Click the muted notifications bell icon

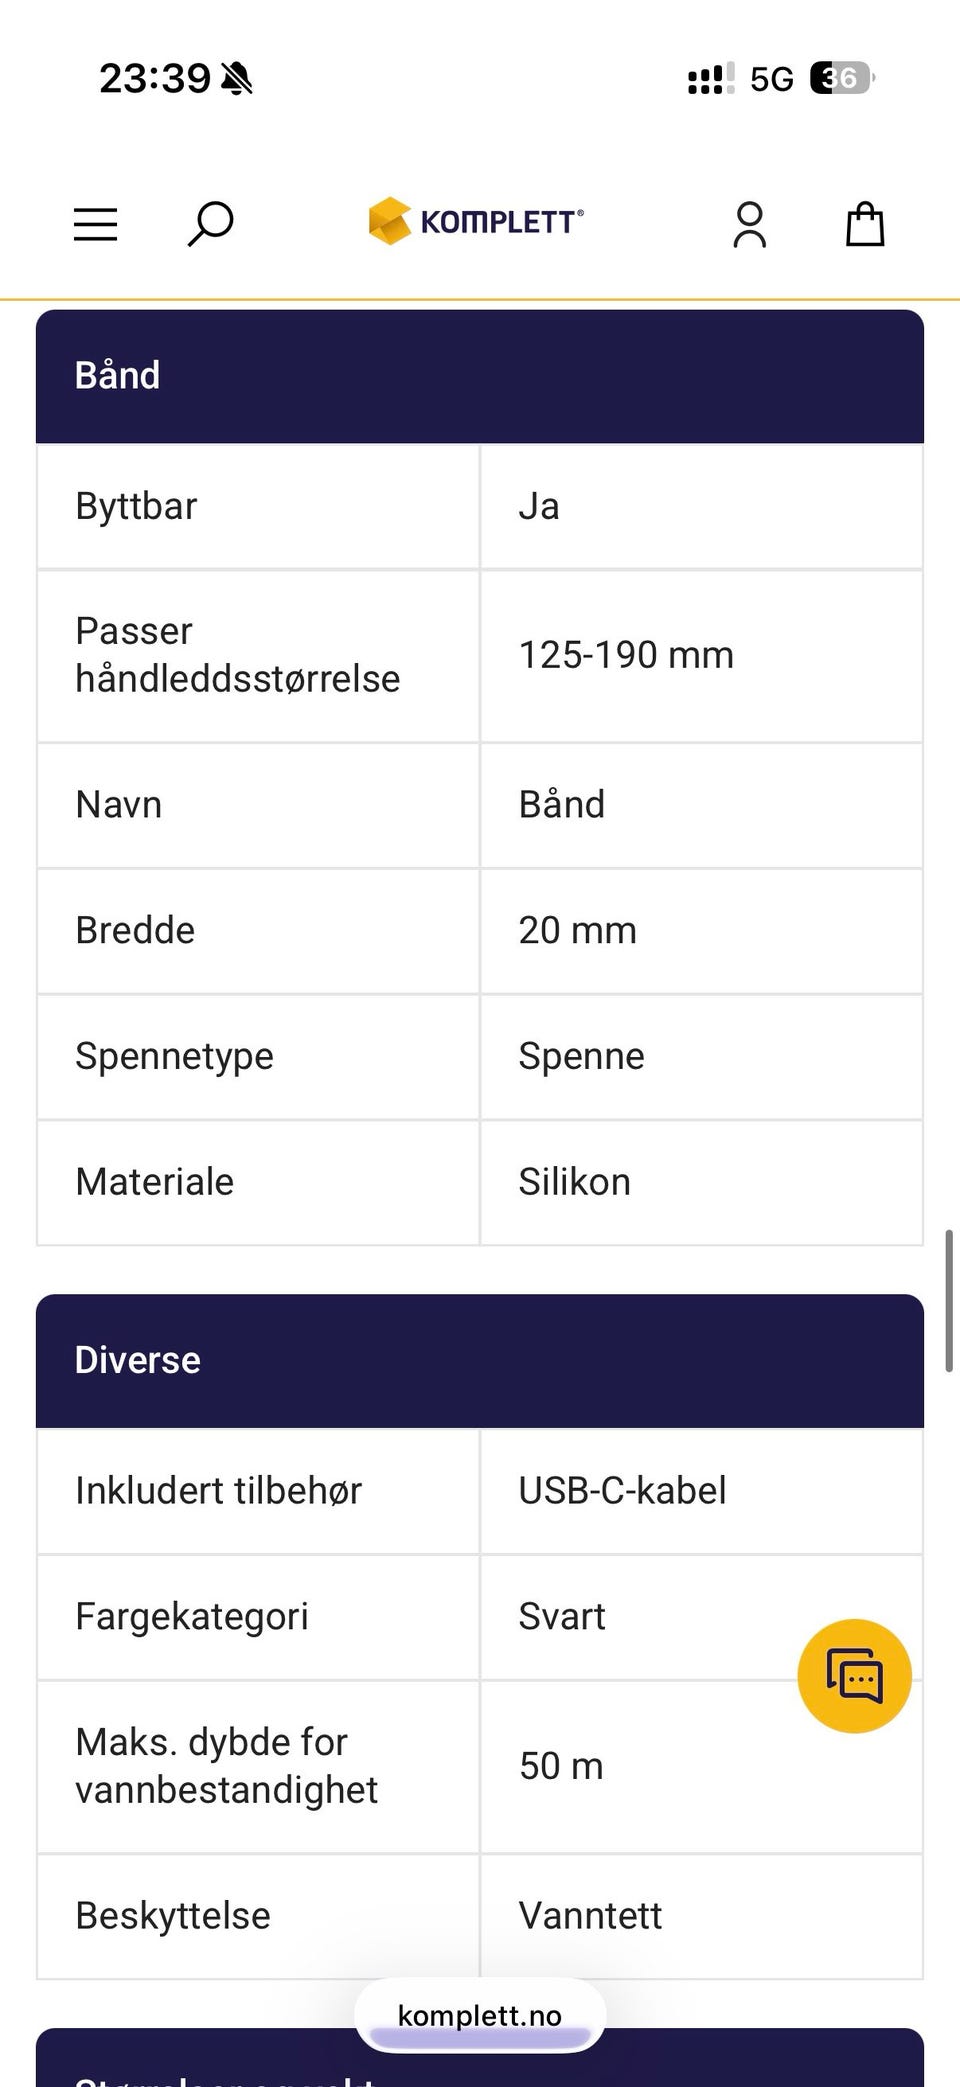click(x=237, y=78)
